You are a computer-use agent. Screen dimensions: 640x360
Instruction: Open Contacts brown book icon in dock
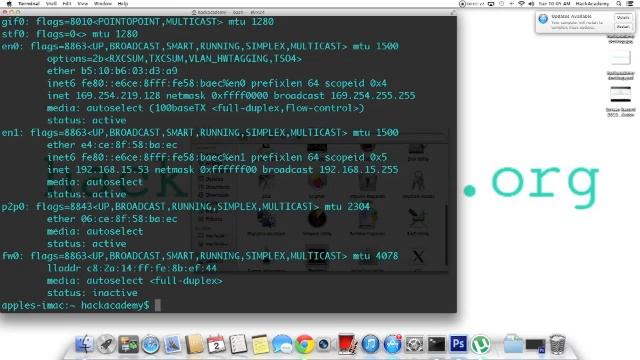[x=194, y=344]
